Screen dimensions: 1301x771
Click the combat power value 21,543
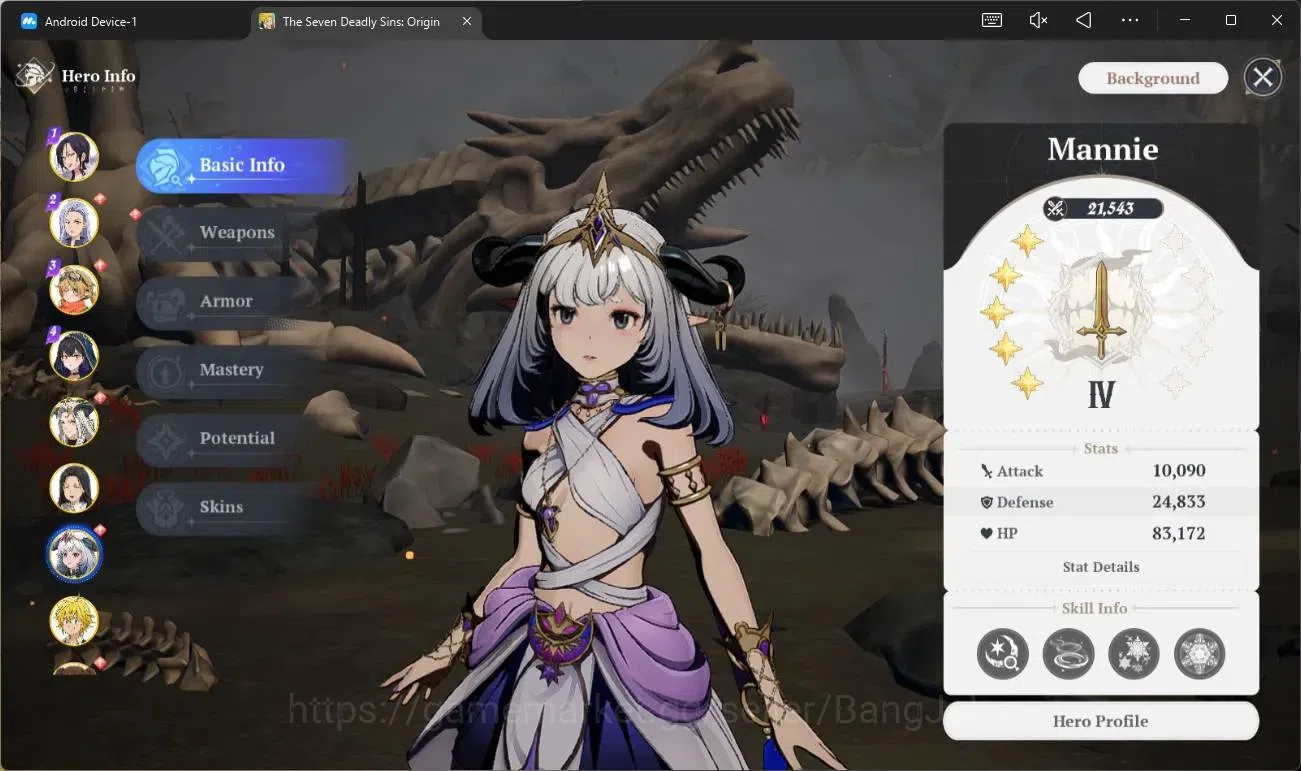pyautogui.click(x=1111, y=208)
